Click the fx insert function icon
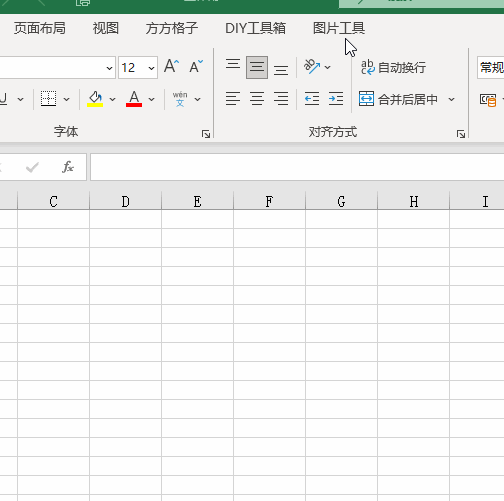 point(68,167)
